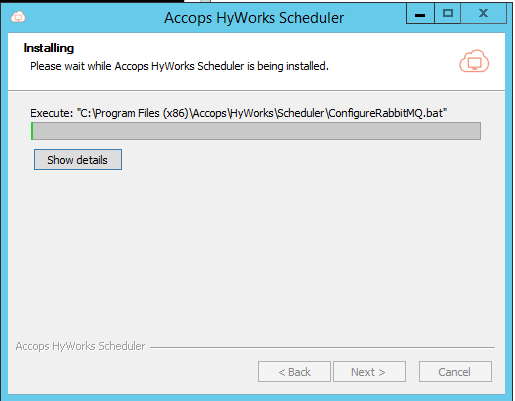The height and width of the screenshot is (401, 515).
Task: Close the installer with the X button
Action: (483, 14)
